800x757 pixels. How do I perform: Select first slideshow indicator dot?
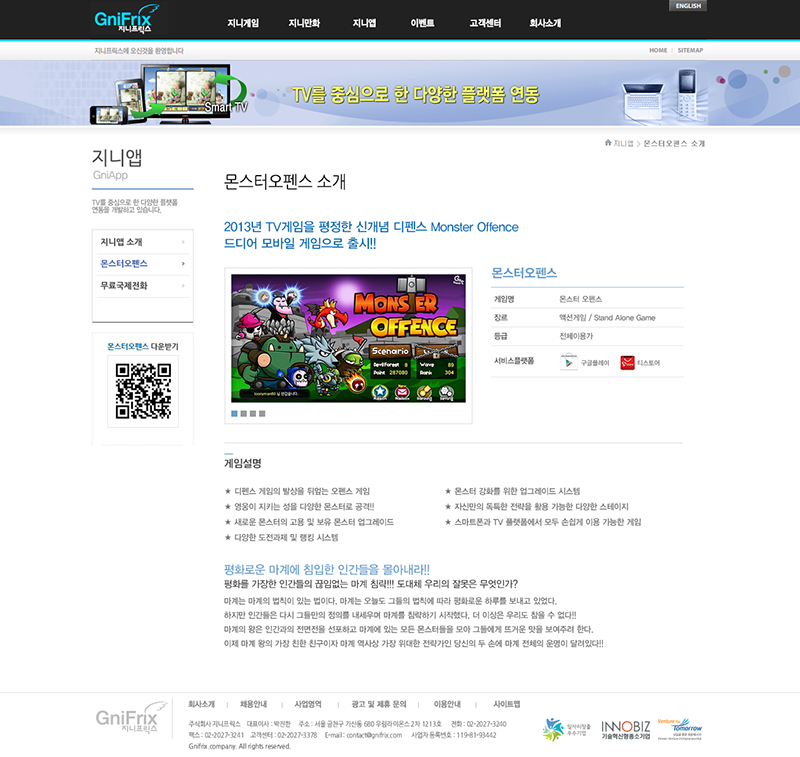pyautogui.click(x=234, y=414)
